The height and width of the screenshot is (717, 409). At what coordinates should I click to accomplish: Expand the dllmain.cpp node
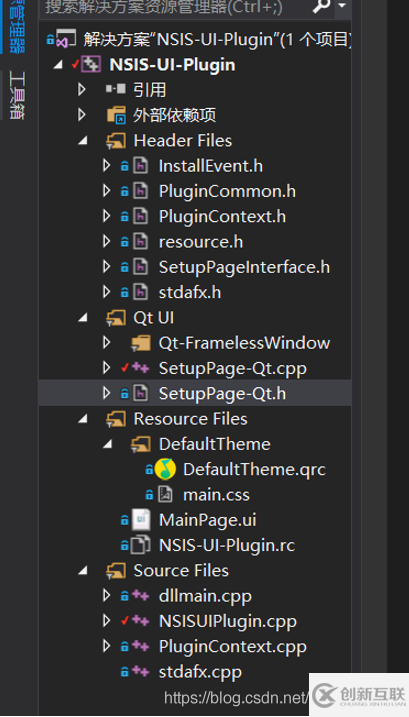[107, 595]
